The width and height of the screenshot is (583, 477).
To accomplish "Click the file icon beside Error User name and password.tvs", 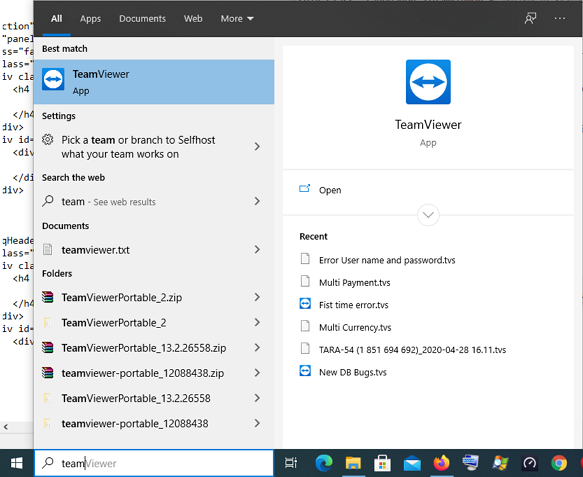I will pos(305,259).
